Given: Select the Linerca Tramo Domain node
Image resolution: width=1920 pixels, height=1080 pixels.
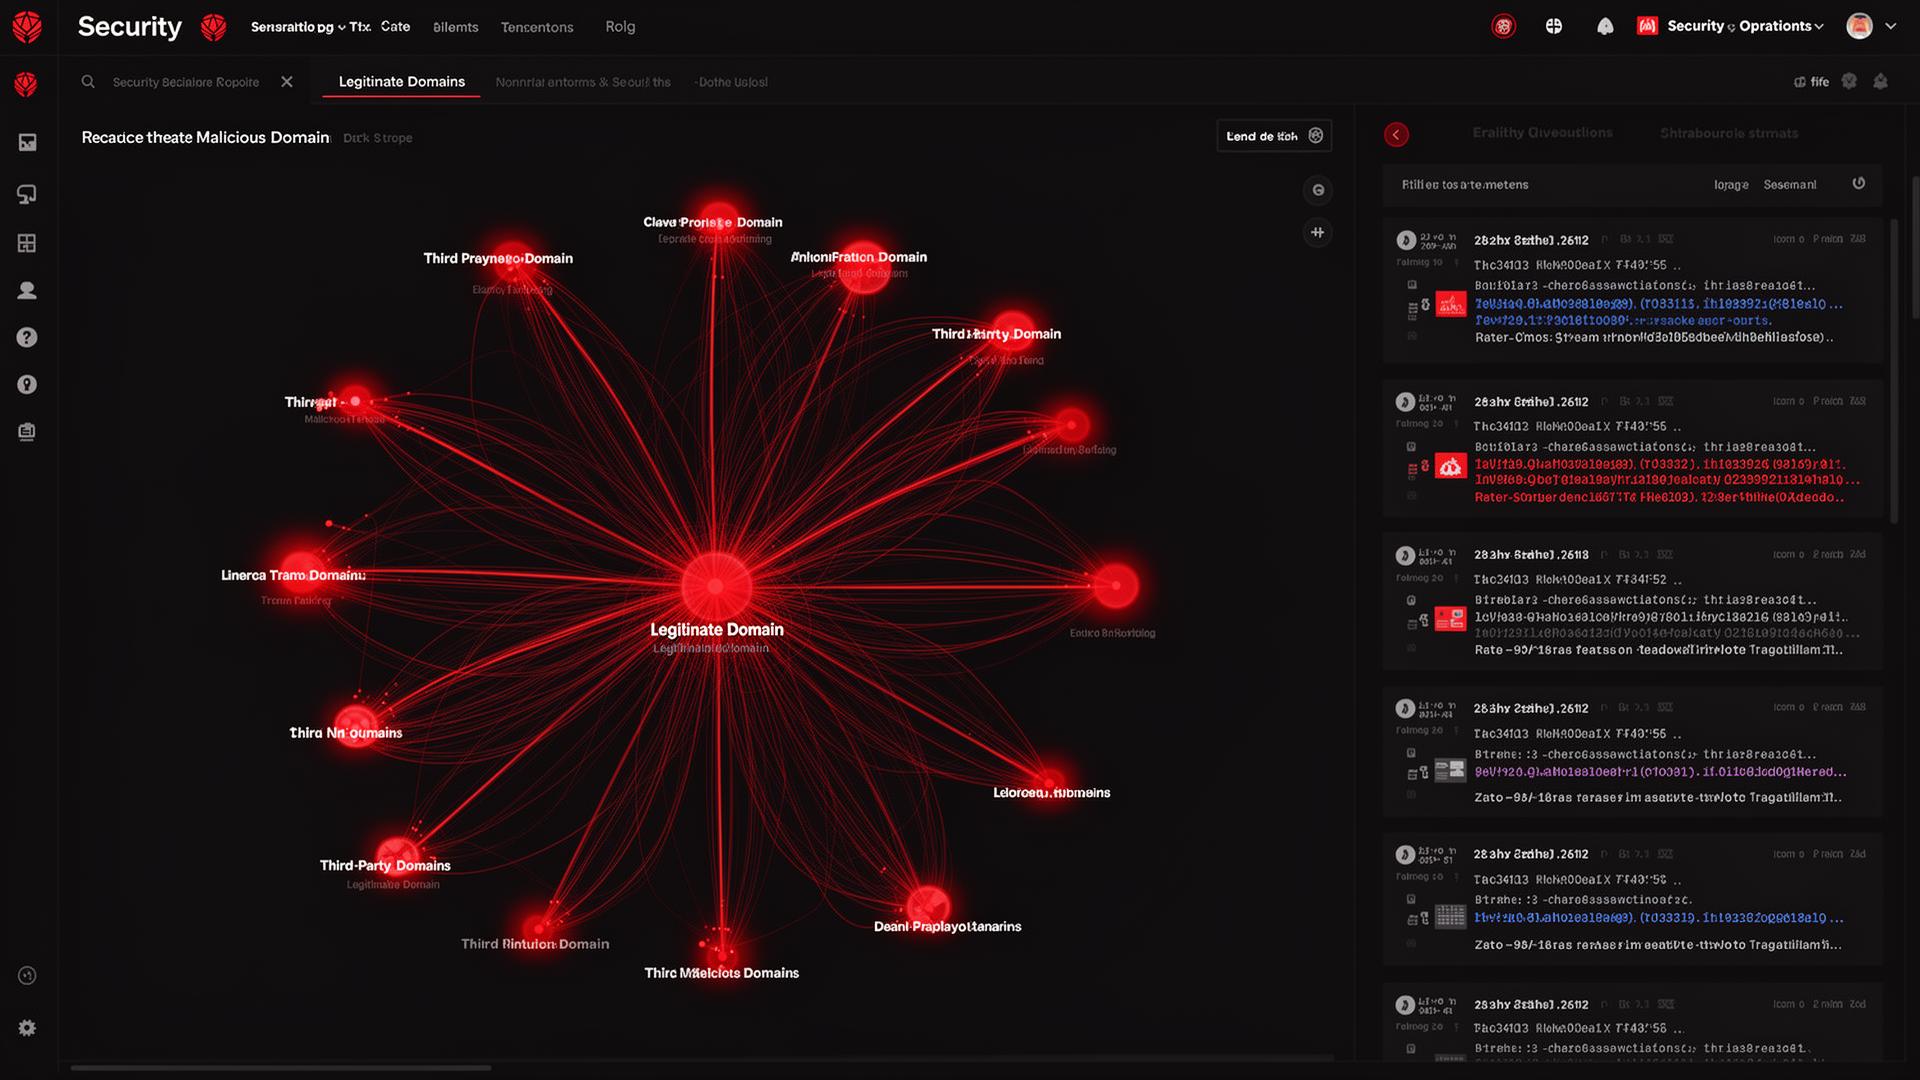Looking at the screenshot, I should click(300, 573).
